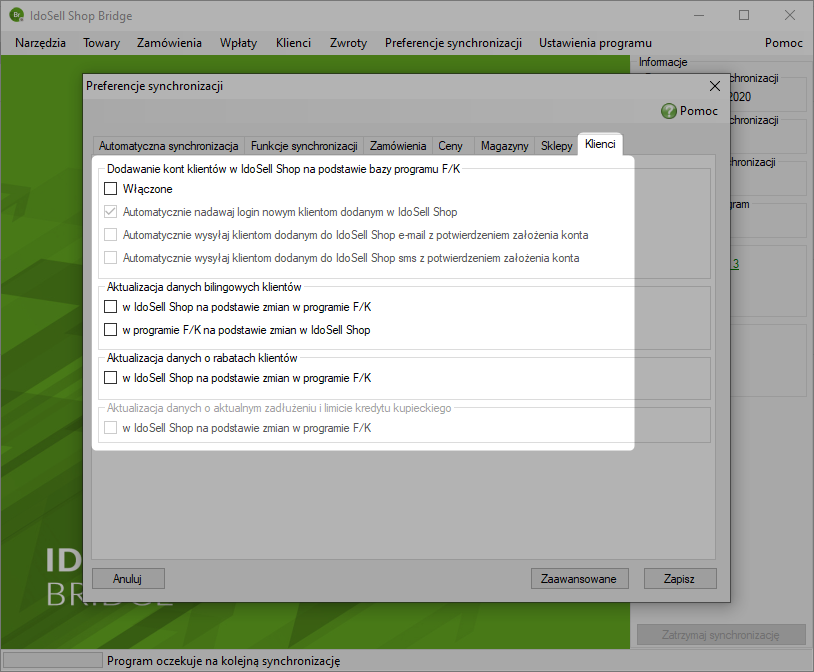Open the Wpłaty menu

click(x=238, y=43)
